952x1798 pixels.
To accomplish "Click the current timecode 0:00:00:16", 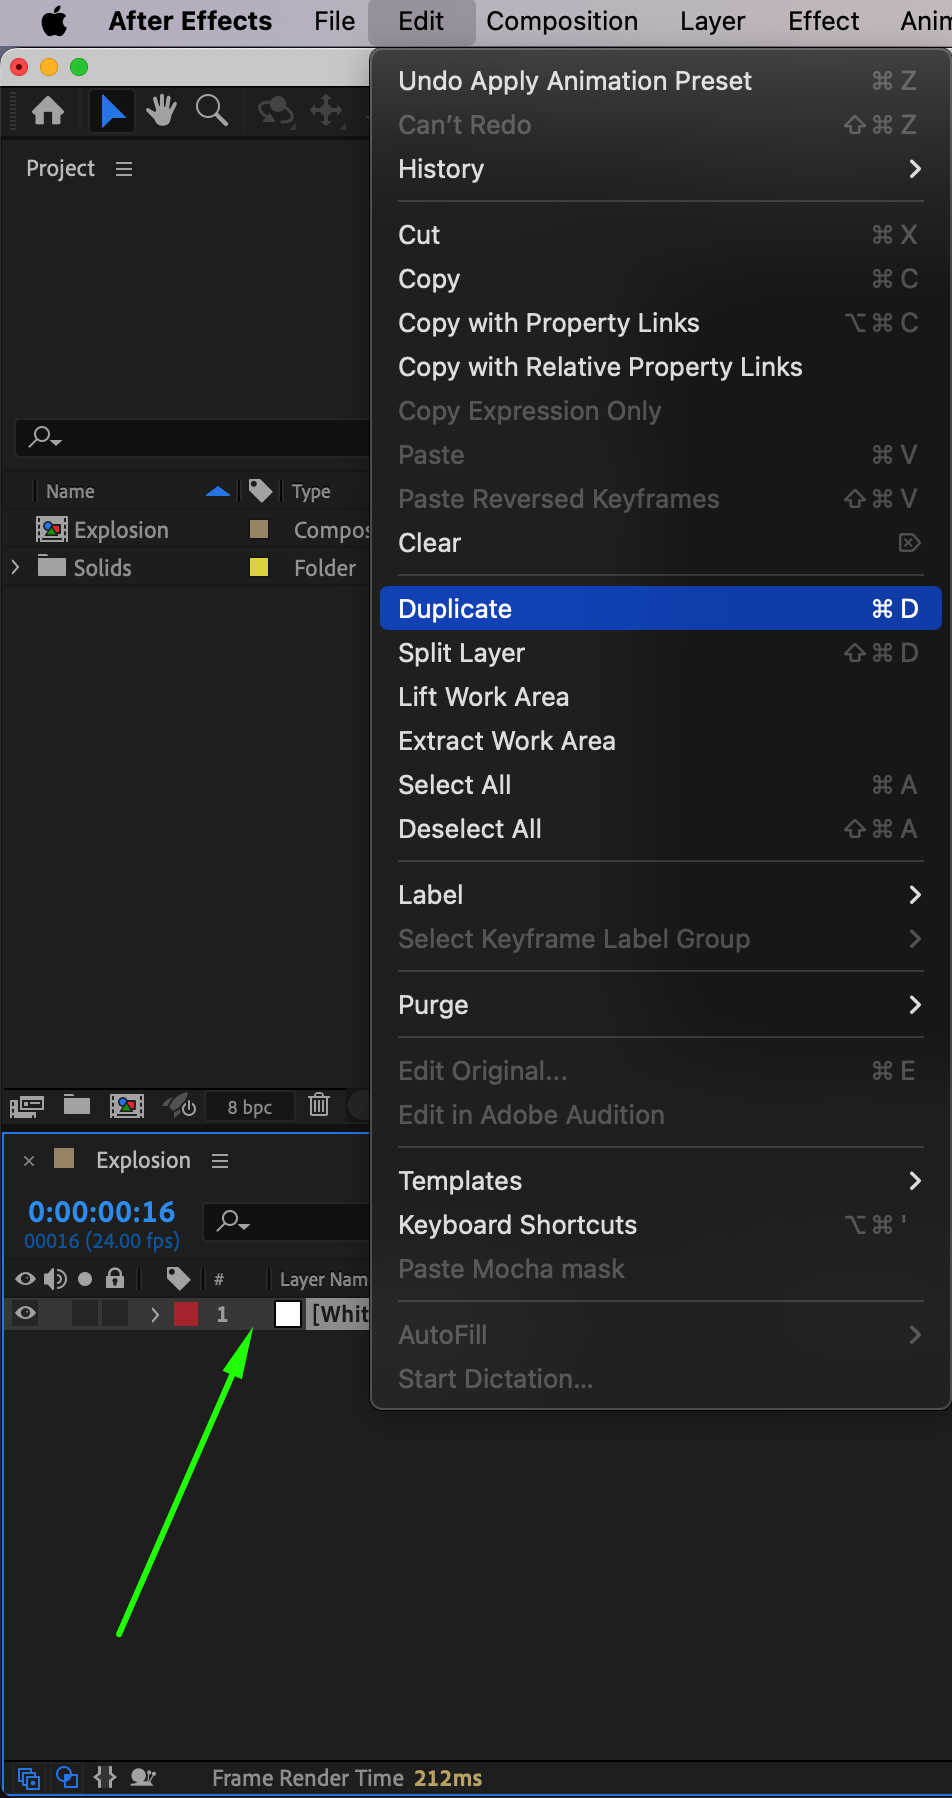I will point(102,1212).
